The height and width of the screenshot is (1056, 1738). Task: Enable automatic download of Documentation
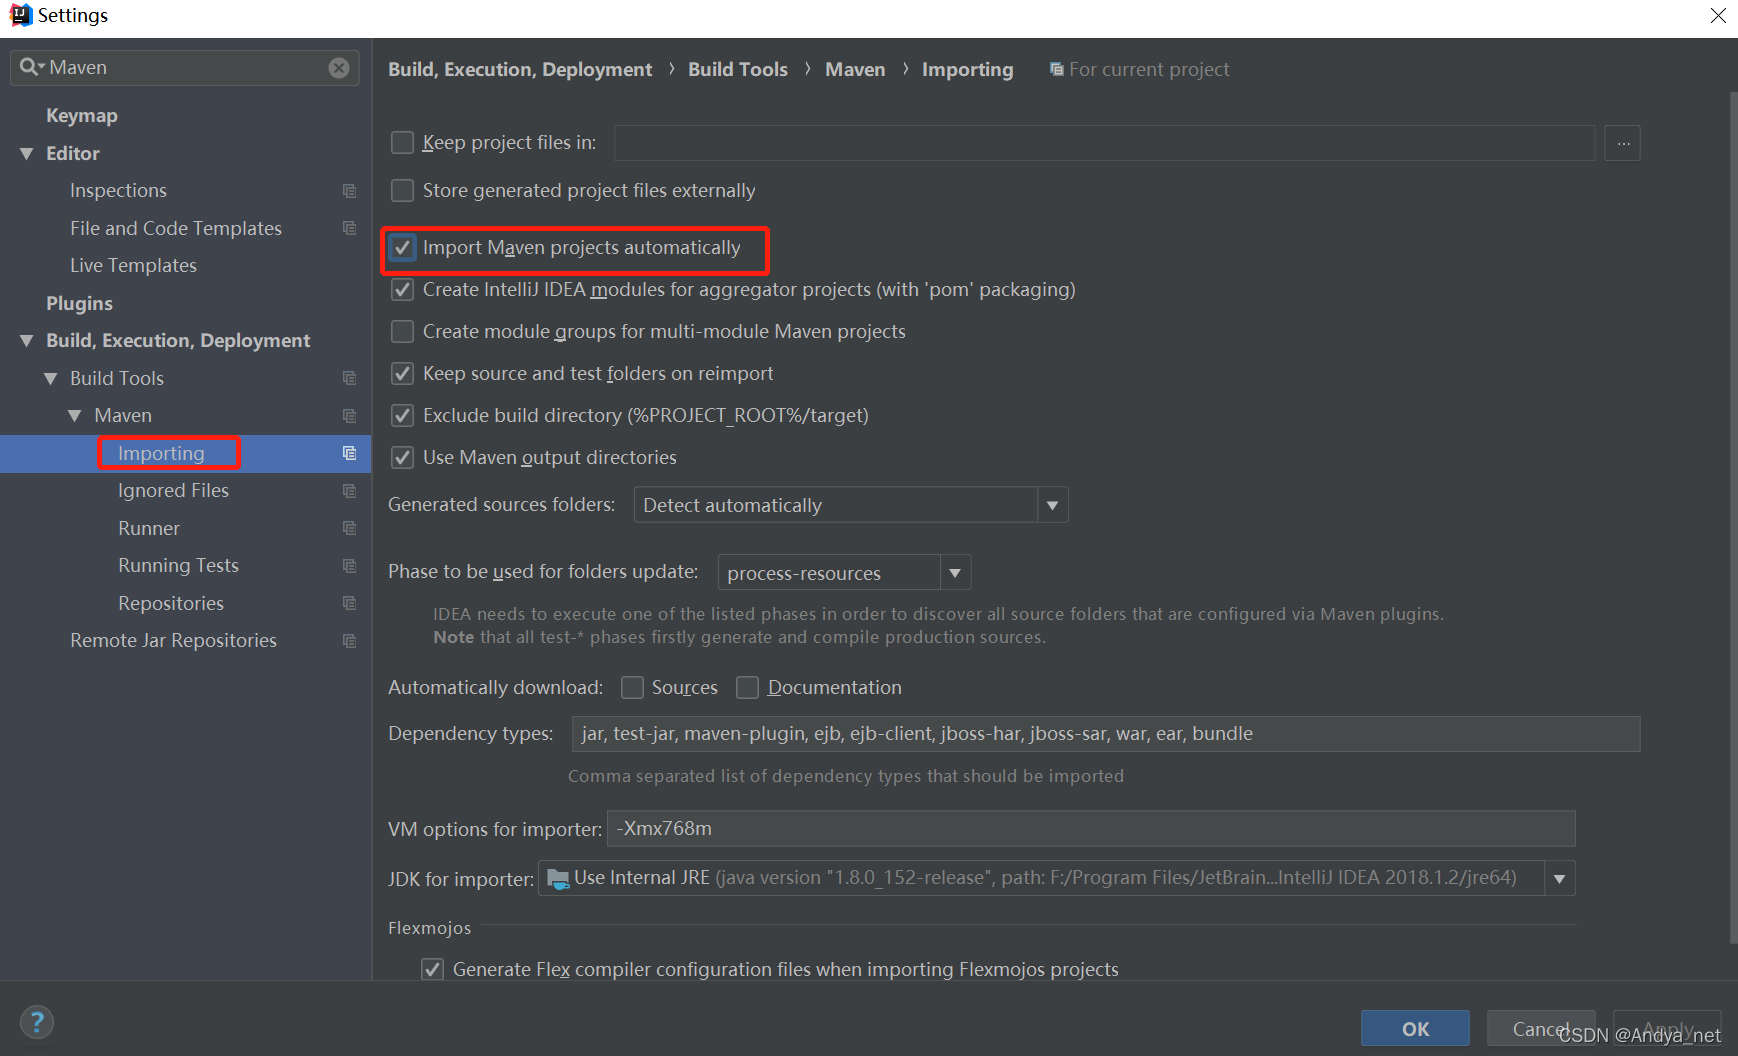point(747,687)
